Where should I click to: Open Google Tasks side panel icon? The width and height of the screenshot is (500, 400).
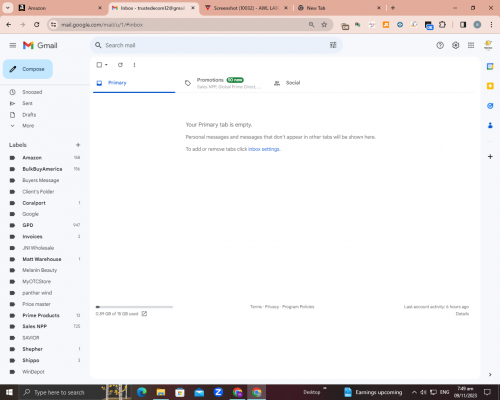click(x=490, y=106)
